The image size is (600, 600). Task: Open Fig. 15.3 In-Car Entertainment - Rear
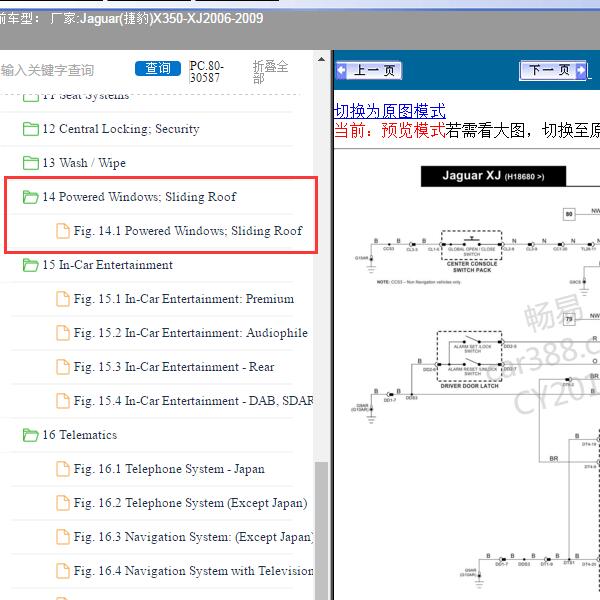(174, 367)
